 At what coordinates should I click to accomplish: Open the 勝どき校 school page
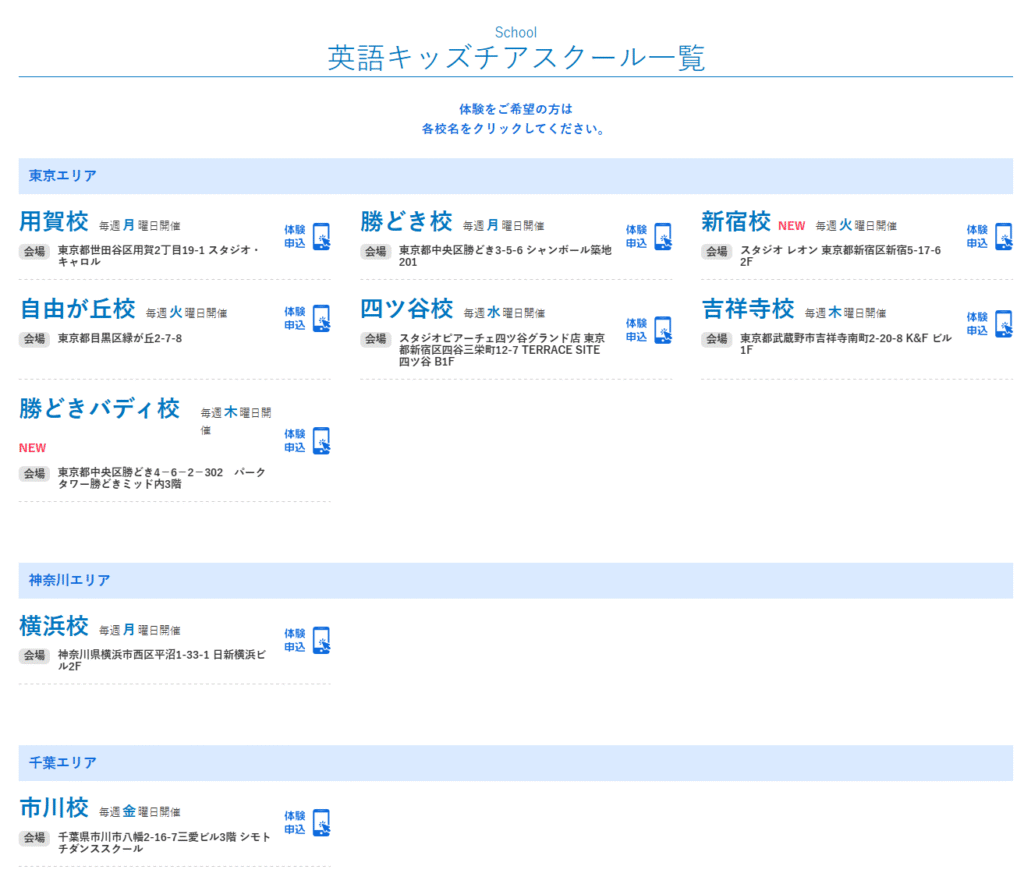coord(406,221)
